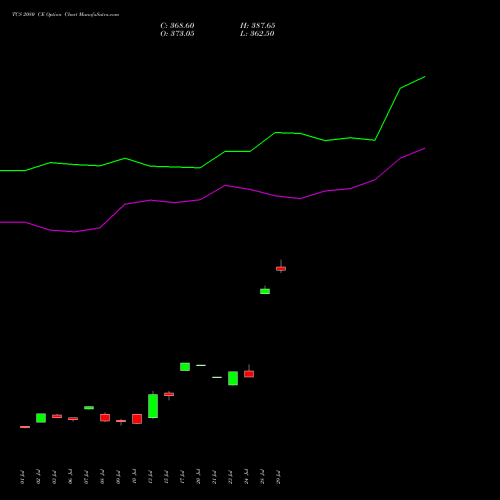
Task: Click the open price value O: 373.05
Action: (x=177, y=34)
